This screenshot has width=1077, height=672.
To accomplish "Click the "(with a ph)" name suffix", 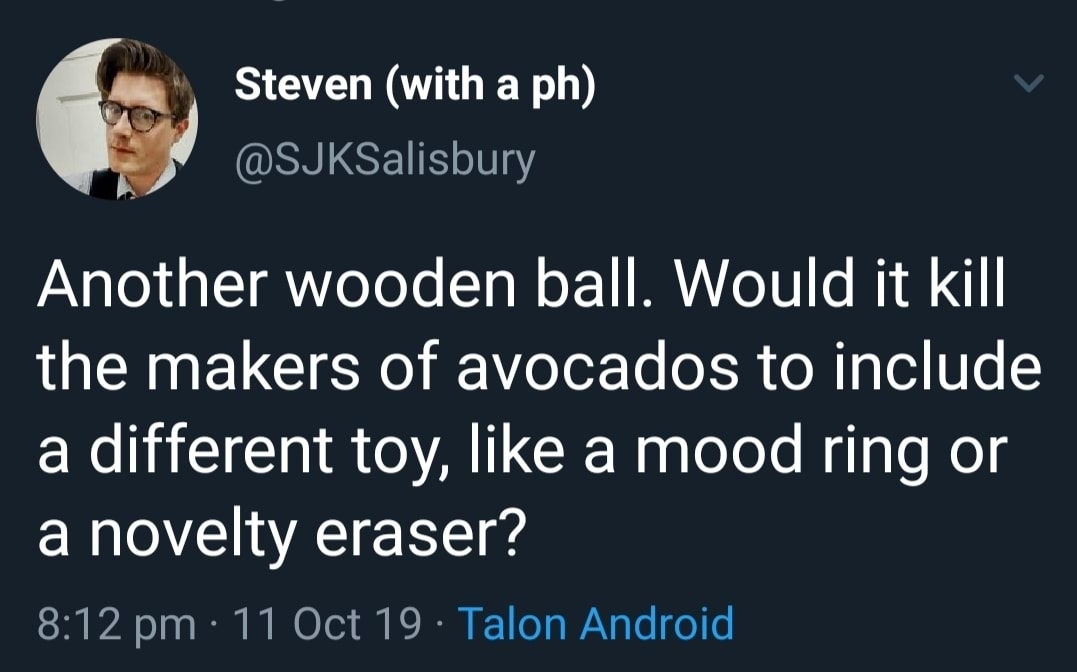I will (x=490, y=86).
